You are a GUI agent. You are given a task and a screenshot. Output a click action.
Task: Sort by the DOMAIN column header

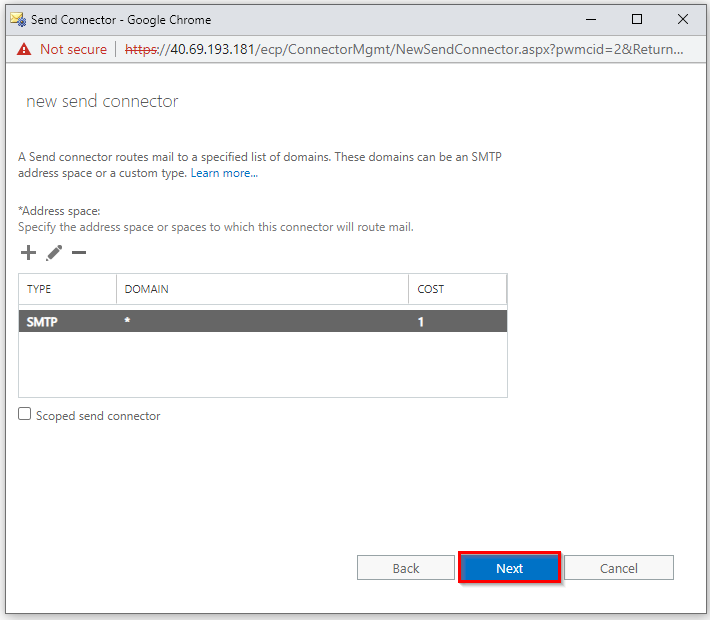(x=263, y=289)
